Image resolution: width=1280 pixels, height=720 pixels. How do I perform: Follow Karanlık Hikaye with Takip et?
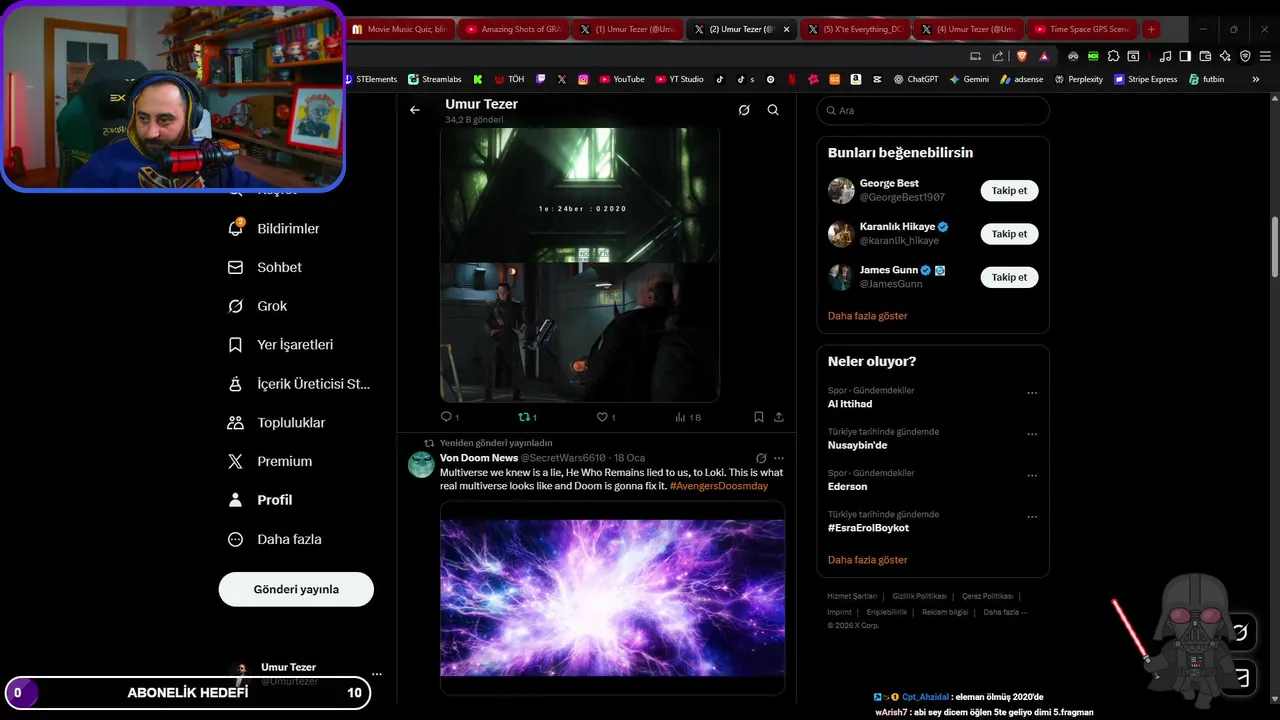point(1009,234)
